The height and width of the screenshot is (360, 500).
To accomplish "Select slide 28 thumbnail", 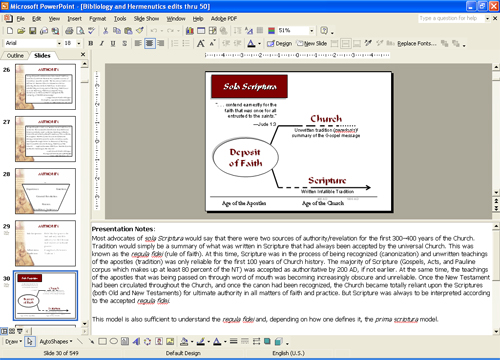I will 45,191.
